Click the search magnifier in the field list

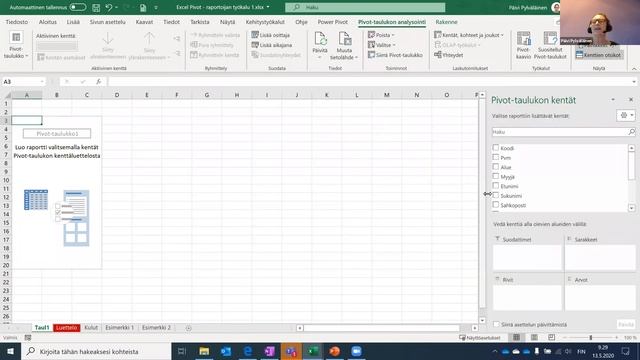point(631,131)
